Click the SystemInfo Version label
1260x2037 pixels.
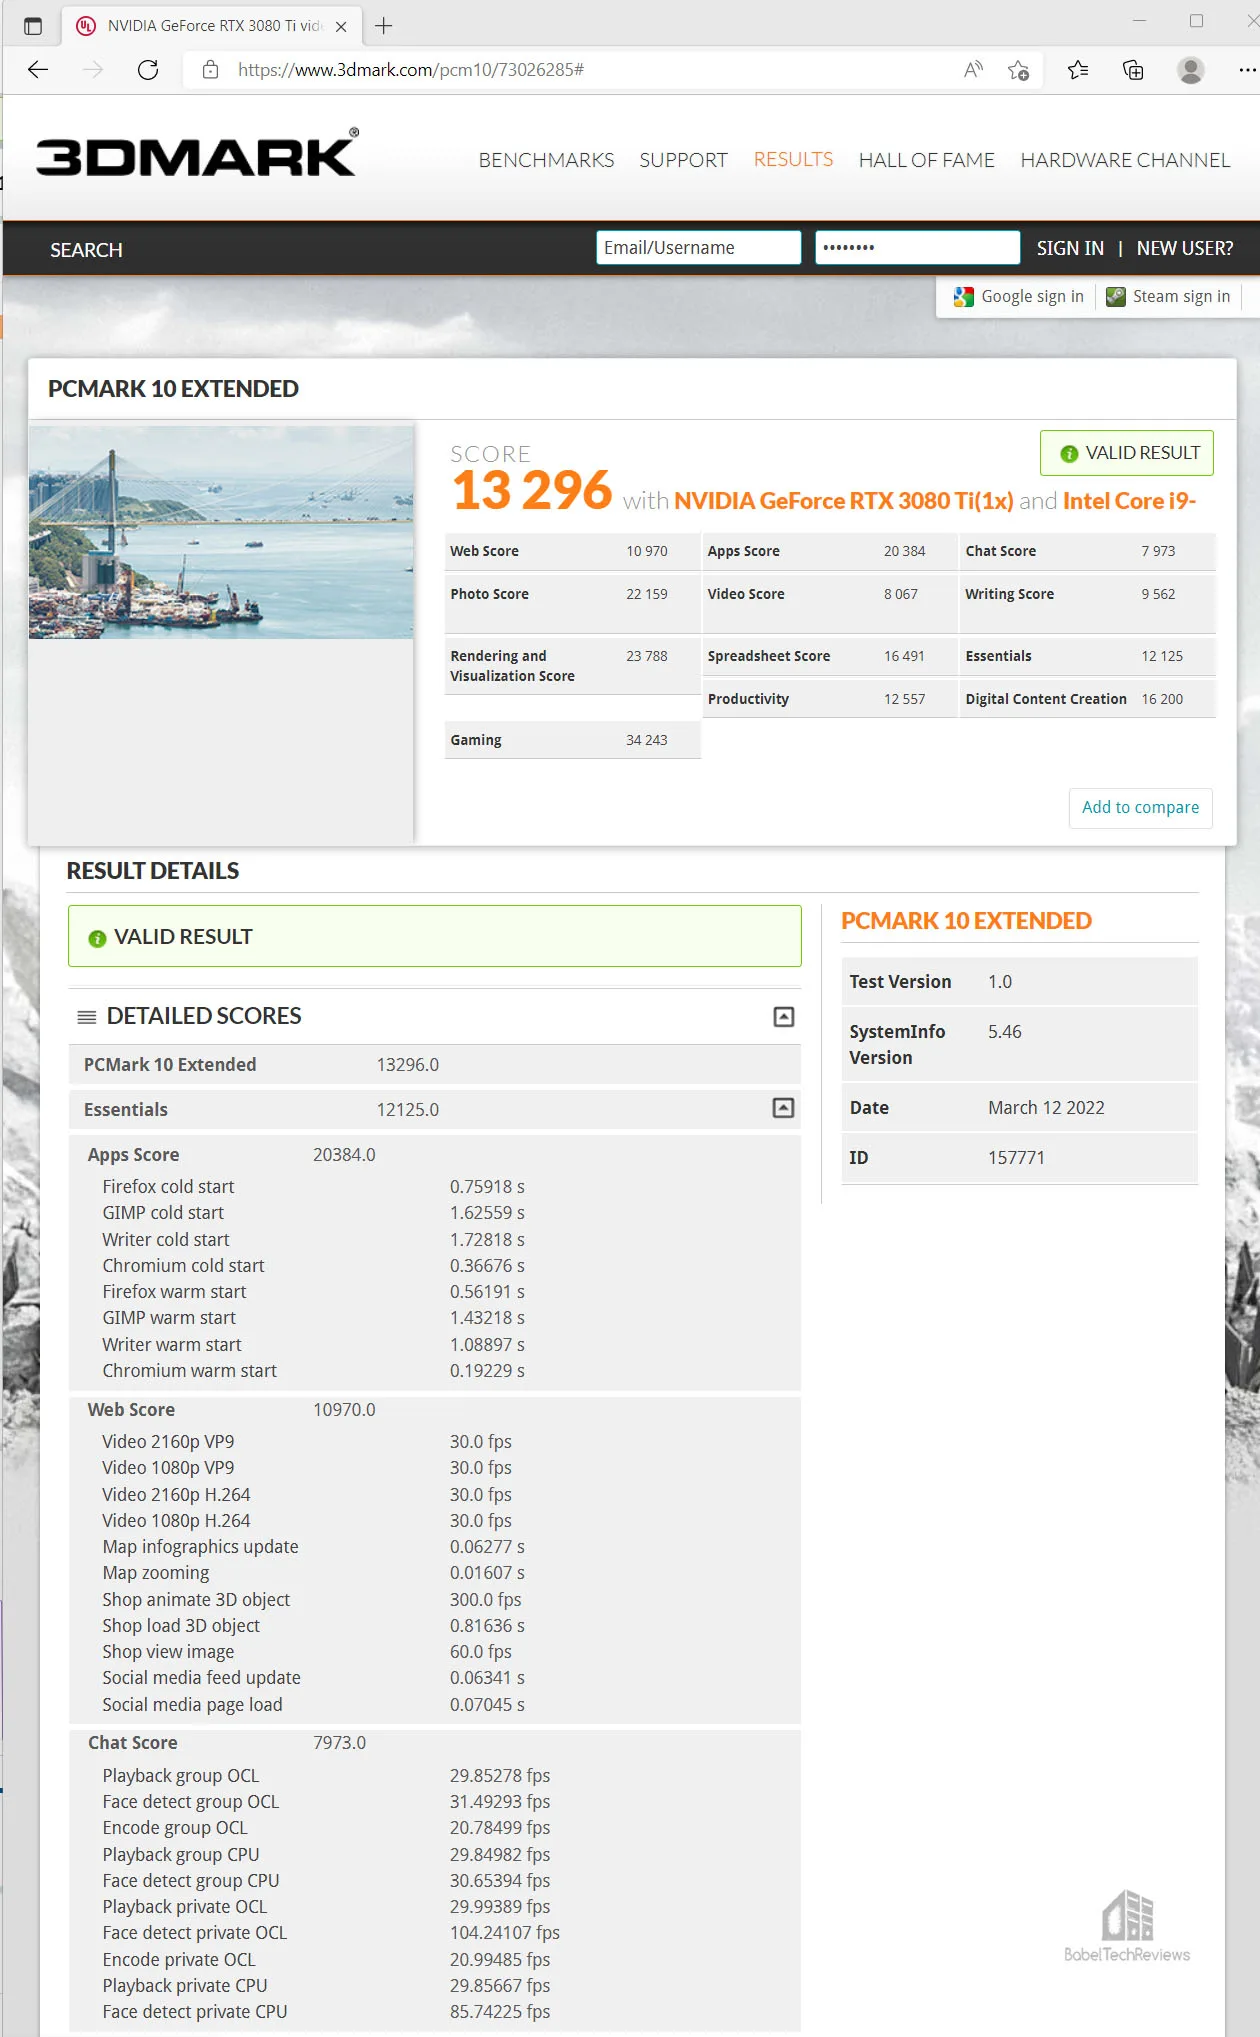897,1045
